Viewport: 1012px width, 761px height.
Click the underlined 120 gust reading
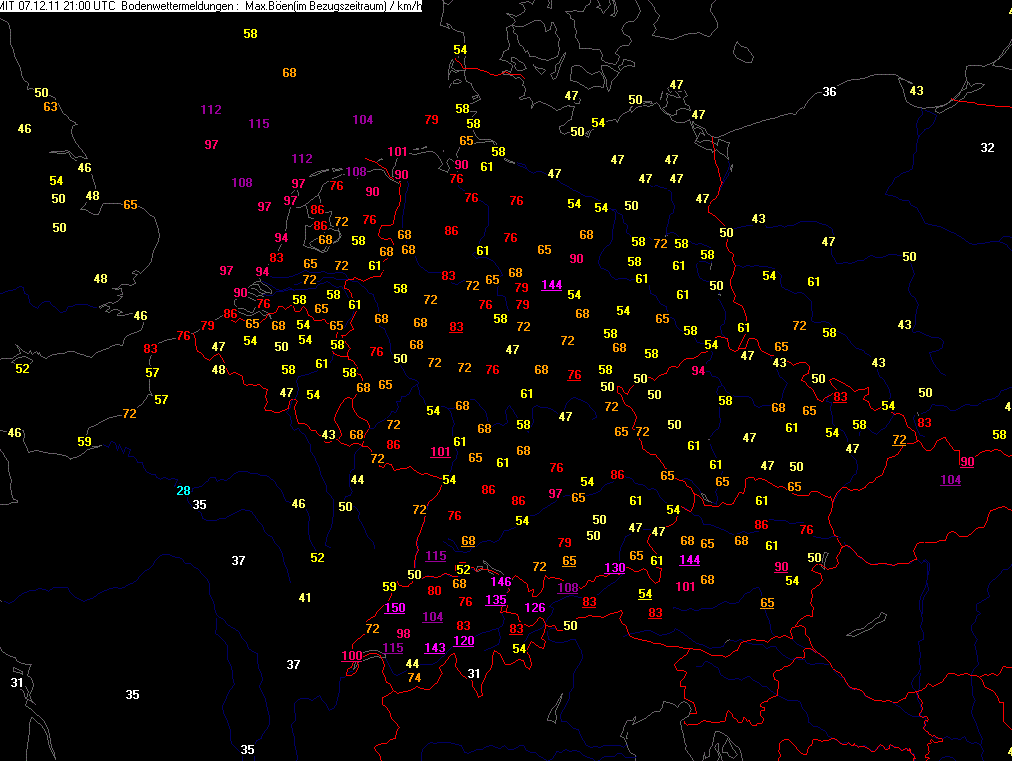(x=463, y=641)
